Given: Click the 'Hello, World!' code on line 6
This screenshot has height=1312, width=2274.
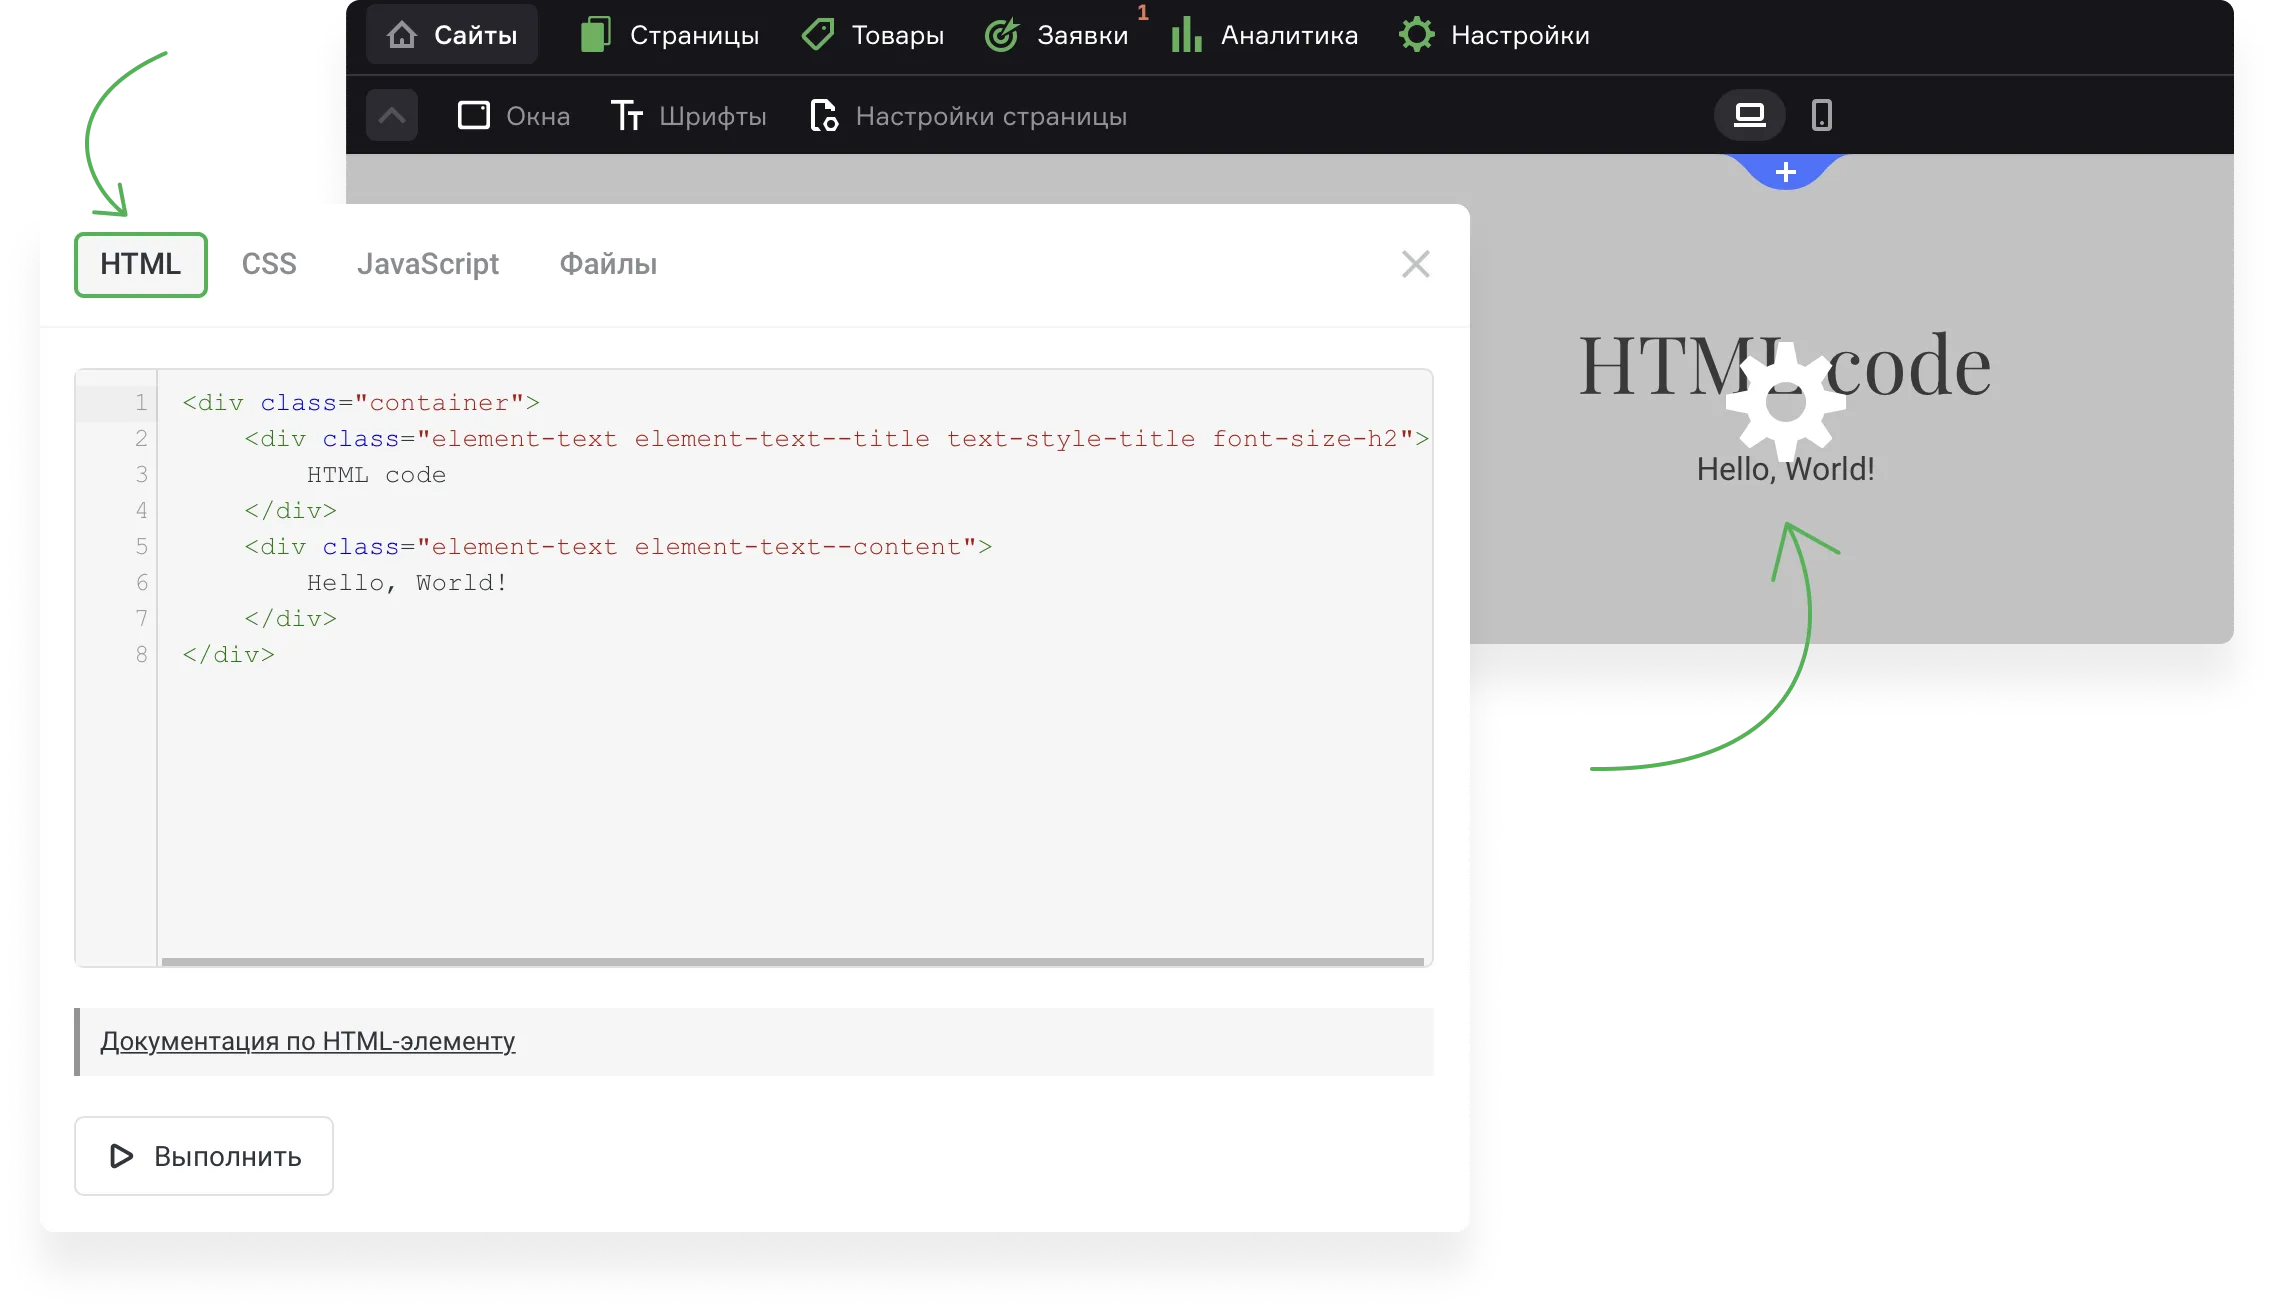Looking at the screenshot, I should (407, 583).
